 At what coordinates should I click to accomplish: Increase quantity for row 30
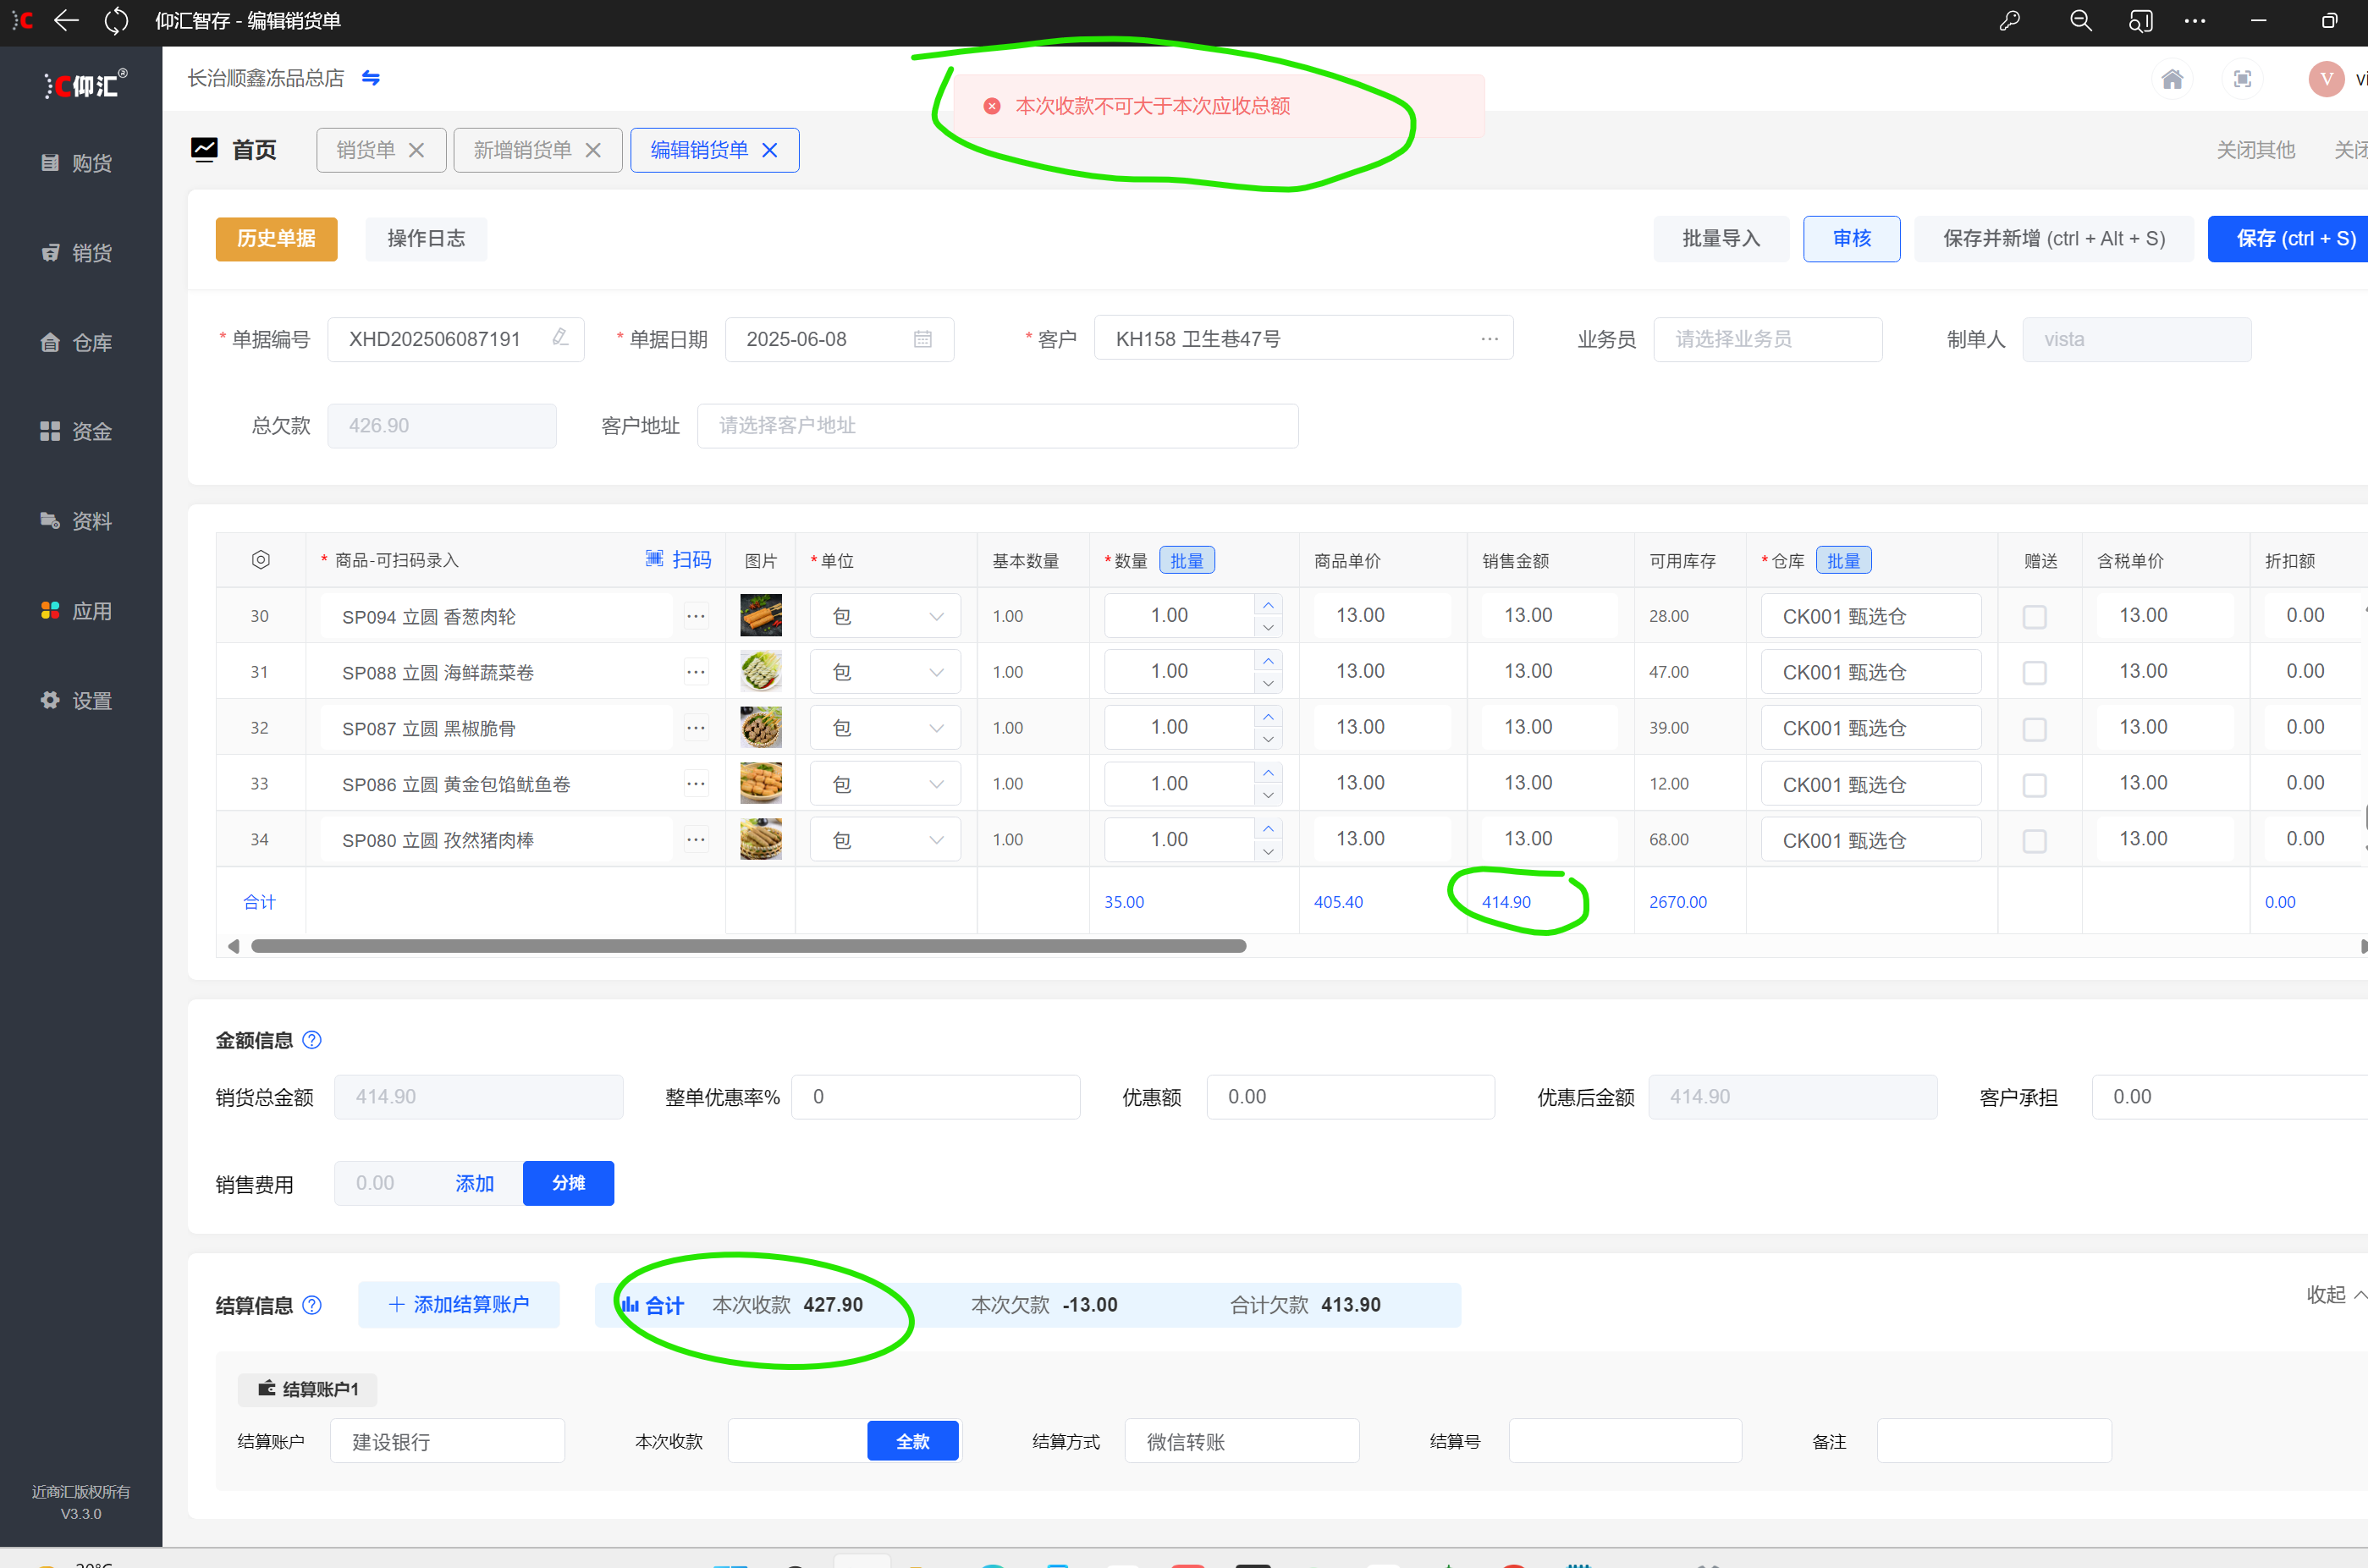pos(1267,605)
